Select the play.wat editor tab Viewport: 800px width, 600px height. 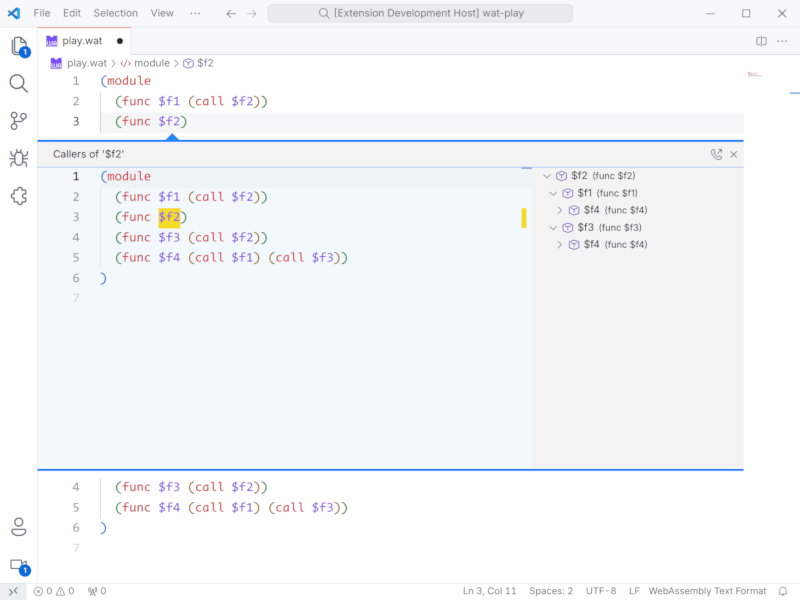tap(84, 41)
